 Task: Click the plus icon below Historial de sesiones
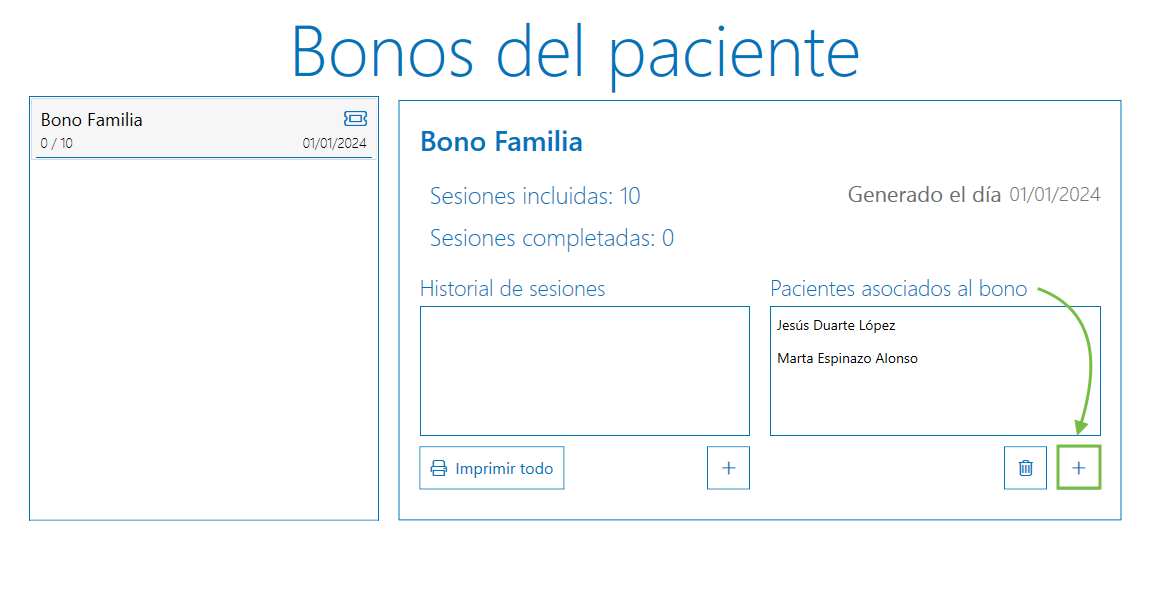pyautogui.click(x=727, y=467)
